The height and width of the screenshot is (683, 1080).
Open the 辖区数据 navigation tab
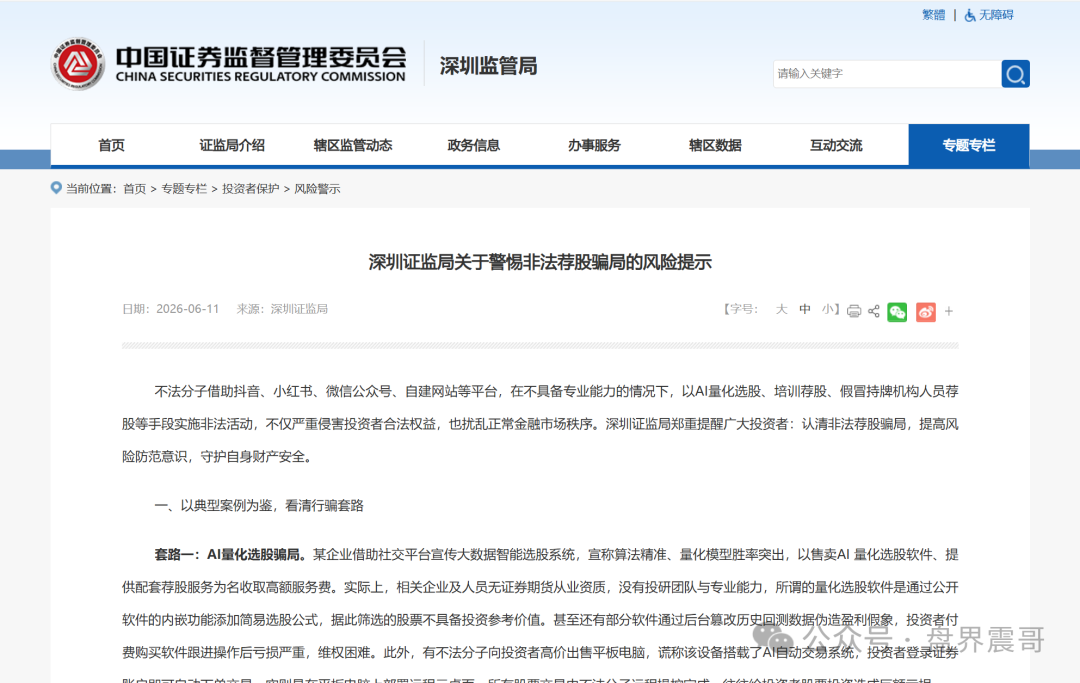pos(715,145)
